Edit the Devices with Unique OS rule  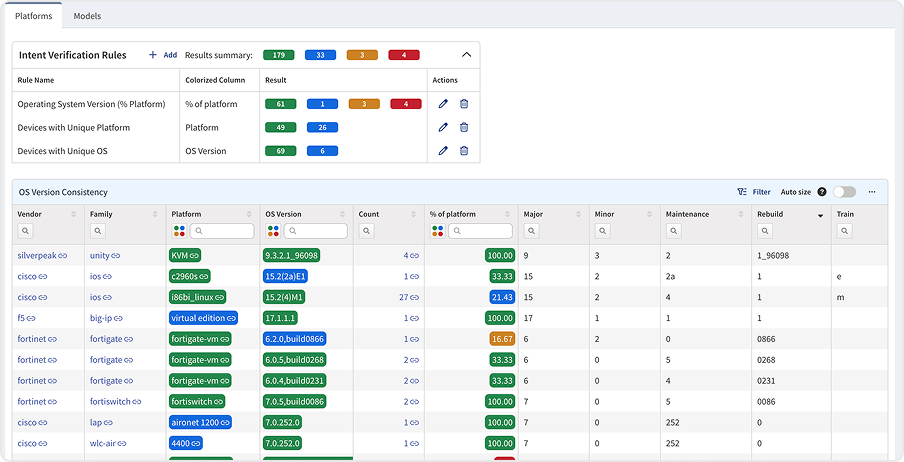tap(443, 151)
